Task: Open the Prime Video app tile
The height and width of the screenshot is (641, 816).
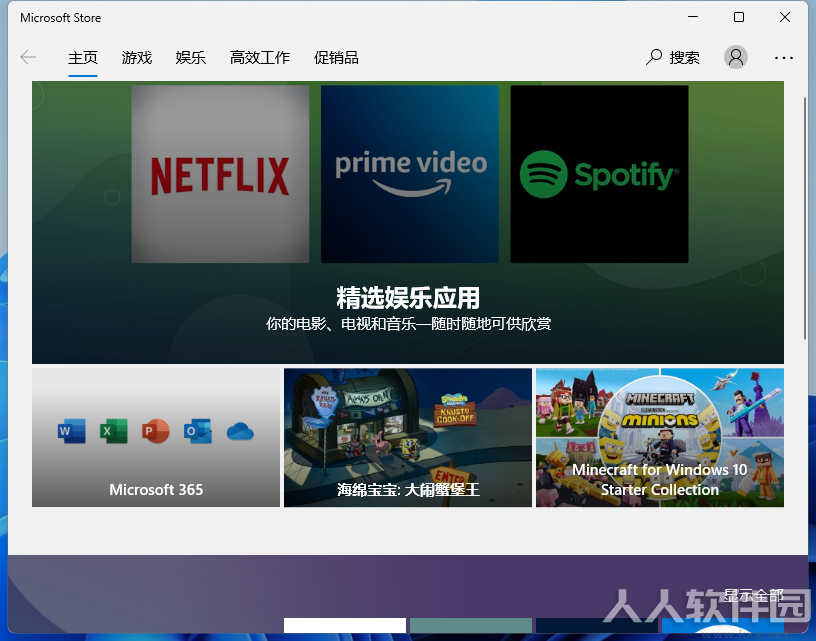Action: 410,174
